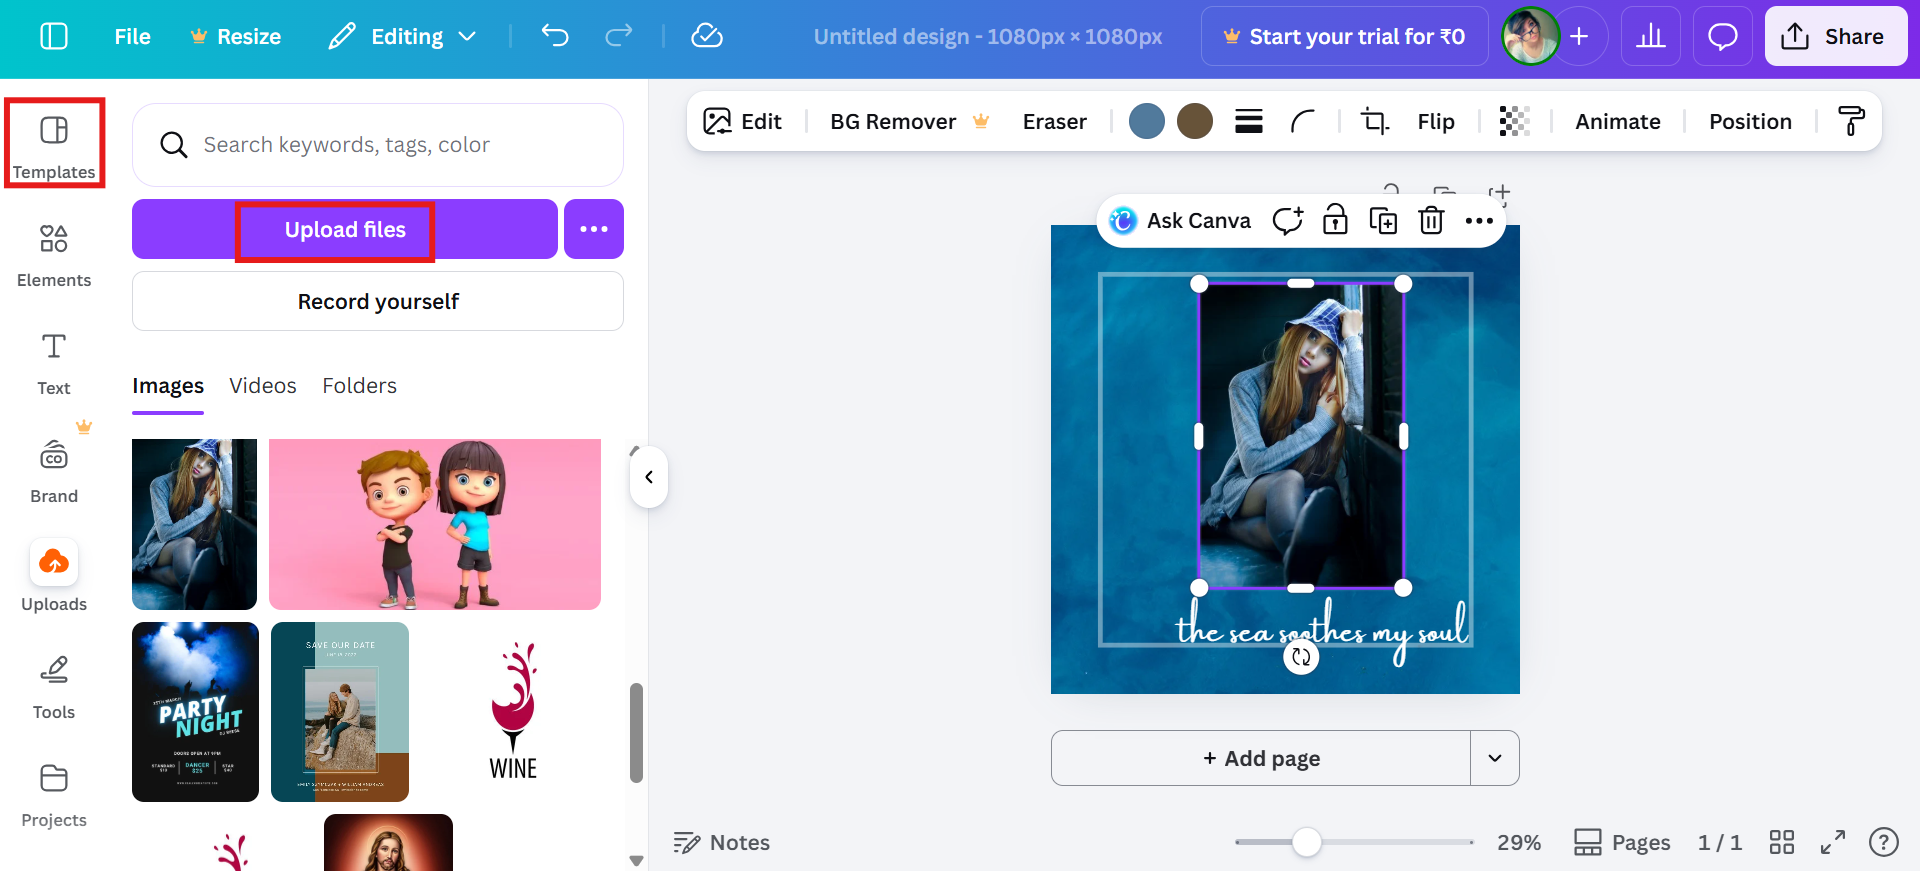1920x871 pixels.
Task: Open the File menu
Action: [x=132, y=37]
